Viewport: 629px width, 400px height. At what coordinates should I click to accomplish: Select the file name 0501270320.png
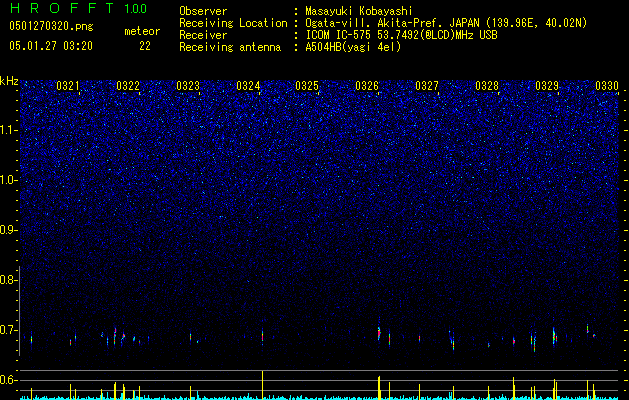51,27
